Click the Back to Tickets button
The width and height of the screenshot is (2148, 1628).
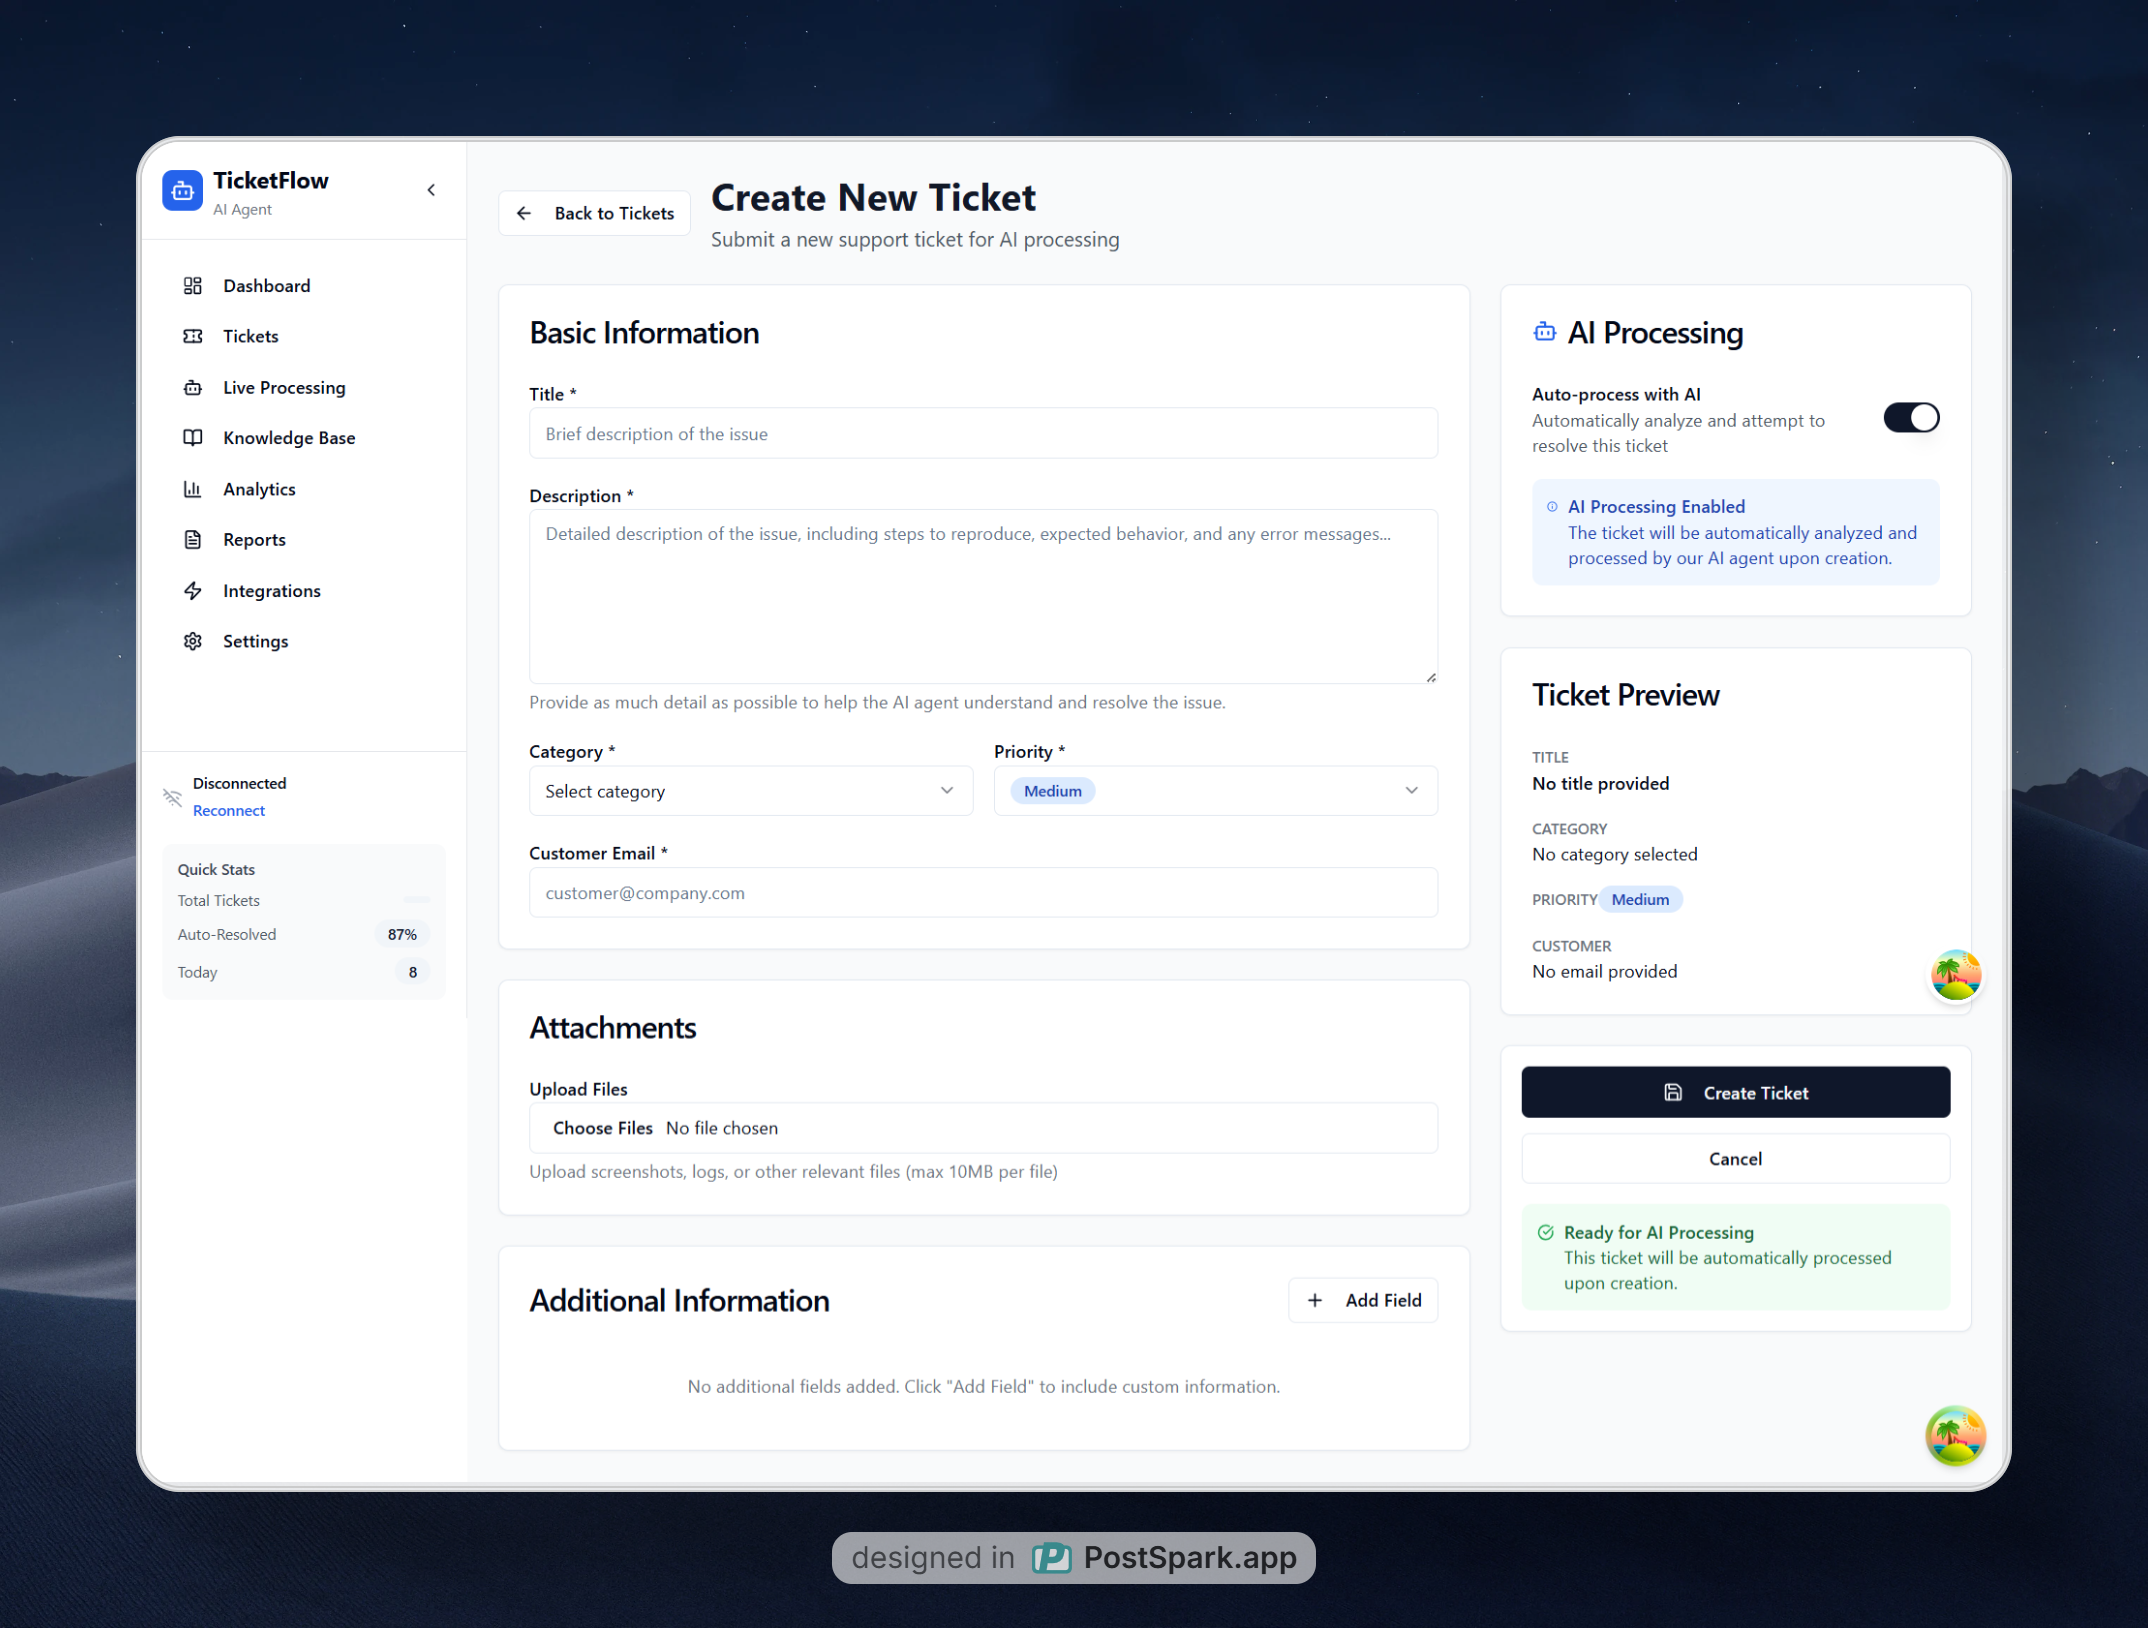(595, 213)
